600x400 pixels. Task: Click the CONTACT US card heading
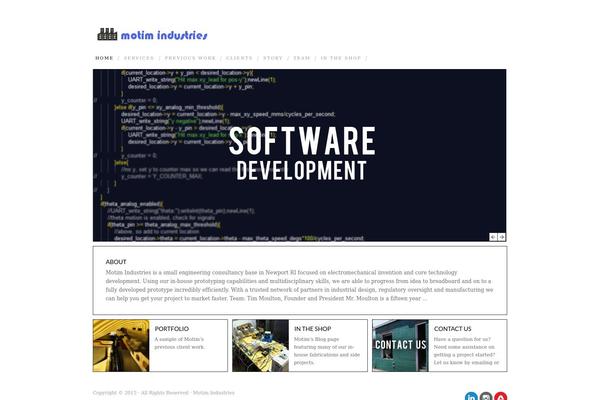(x=453, y=329)
